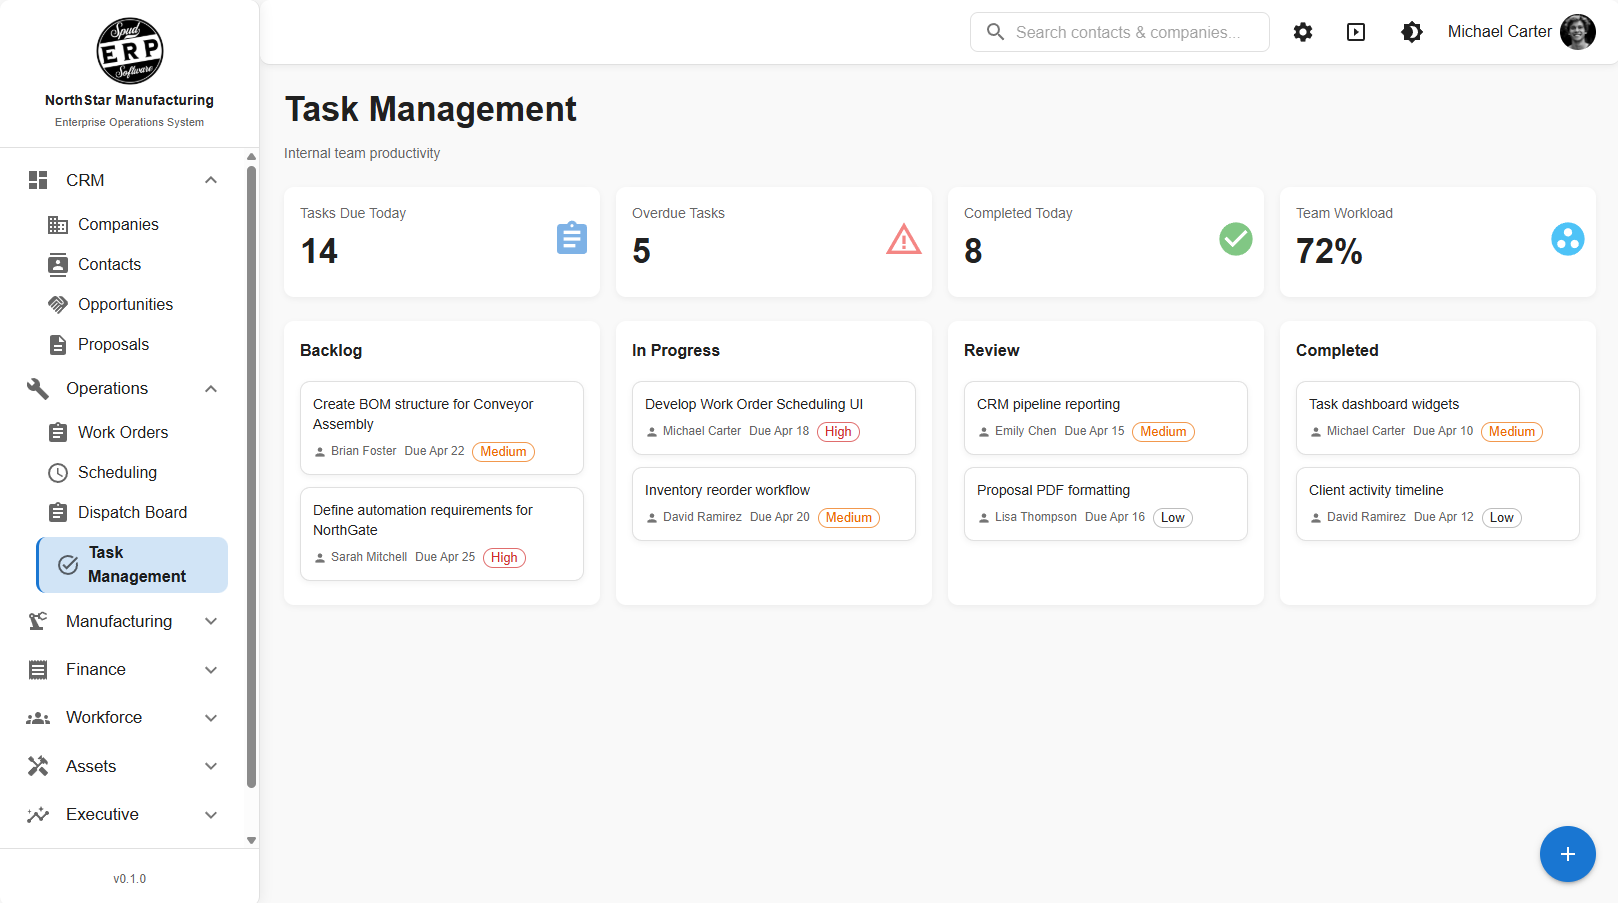
Task: Open Develop Work Order Scheduling UI task
Action: (774, 418)
